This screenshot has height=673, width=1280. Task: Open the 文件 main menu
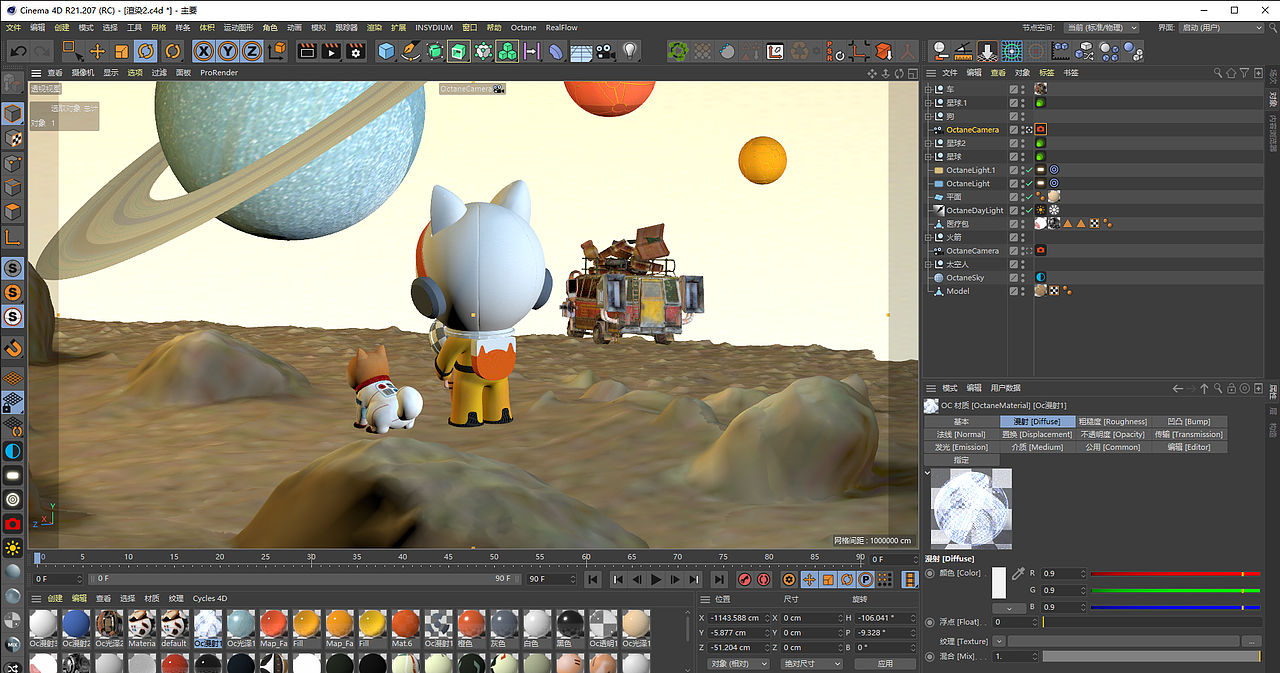click(14, 28)
